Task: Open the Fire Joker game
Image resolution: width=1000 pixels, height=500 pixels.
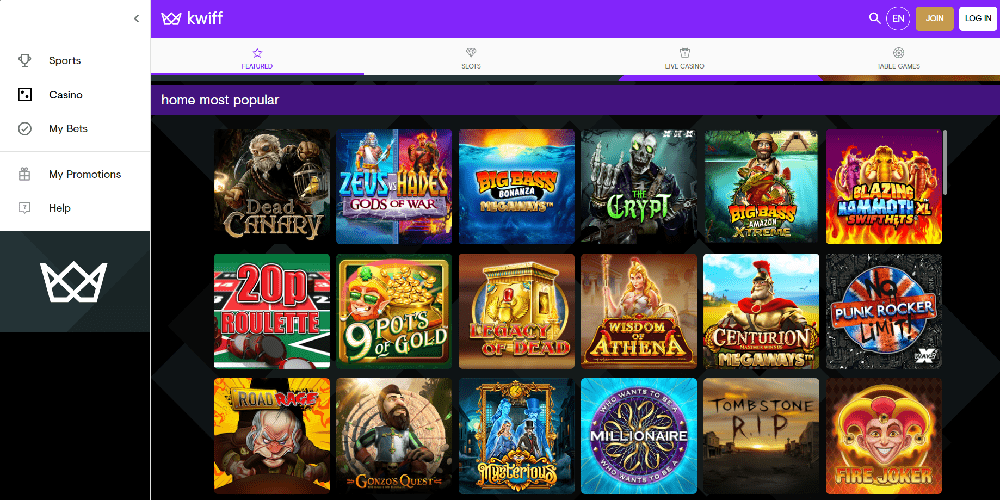Action: [x=884, y=436]
